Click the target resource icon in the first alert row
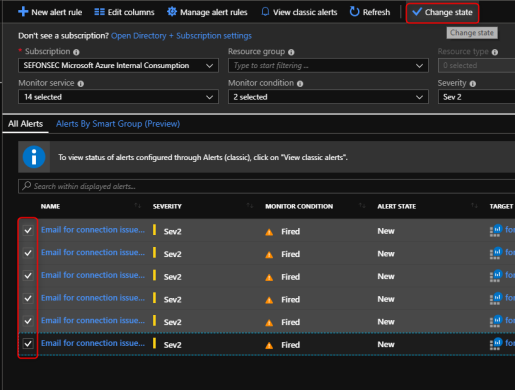 (496, 231)
